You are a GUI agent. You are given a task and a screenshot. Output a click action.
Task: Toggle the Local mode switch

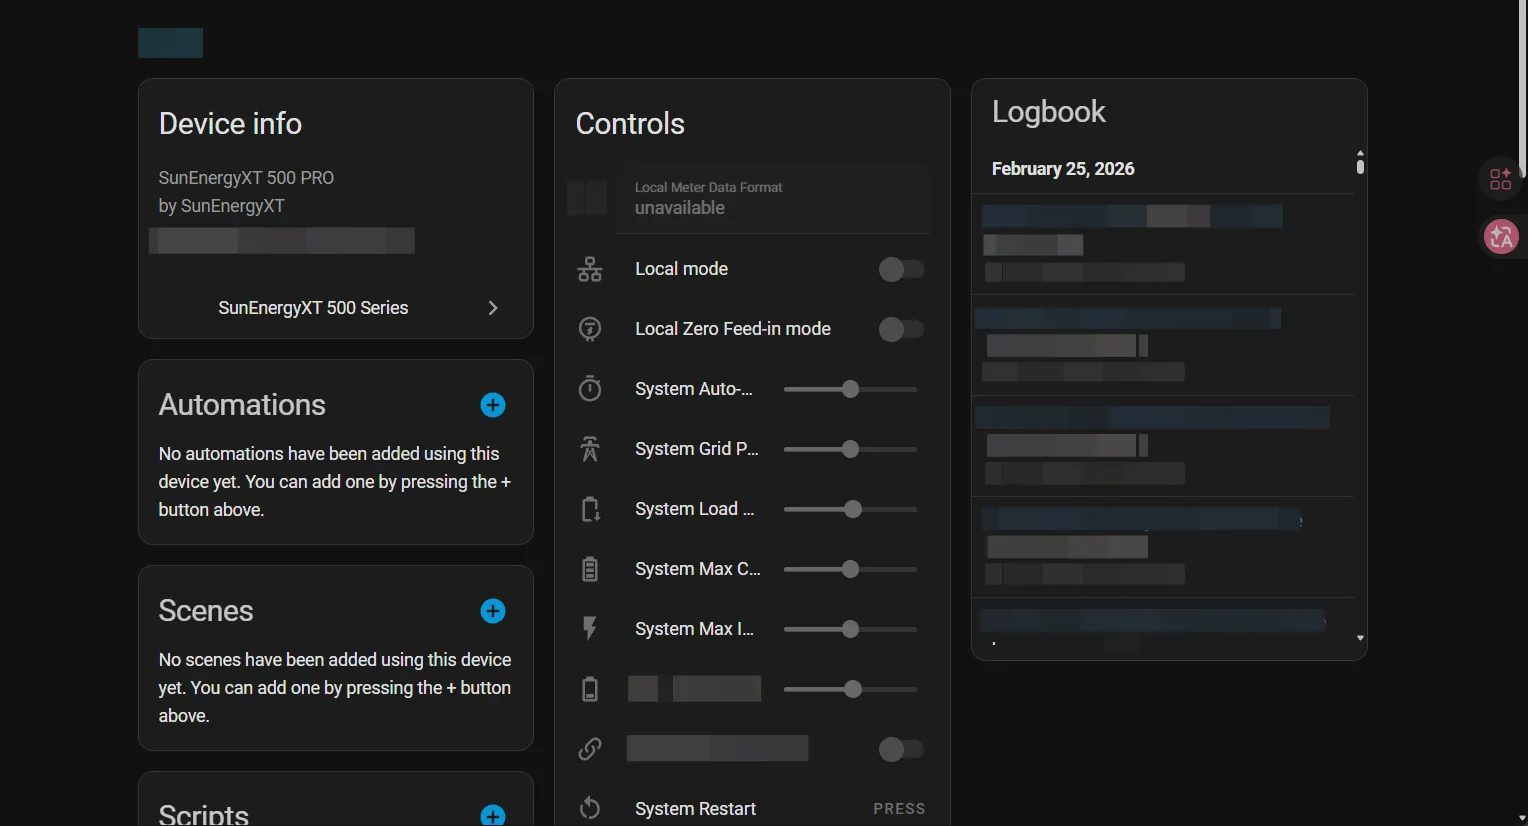click(900, 269)
